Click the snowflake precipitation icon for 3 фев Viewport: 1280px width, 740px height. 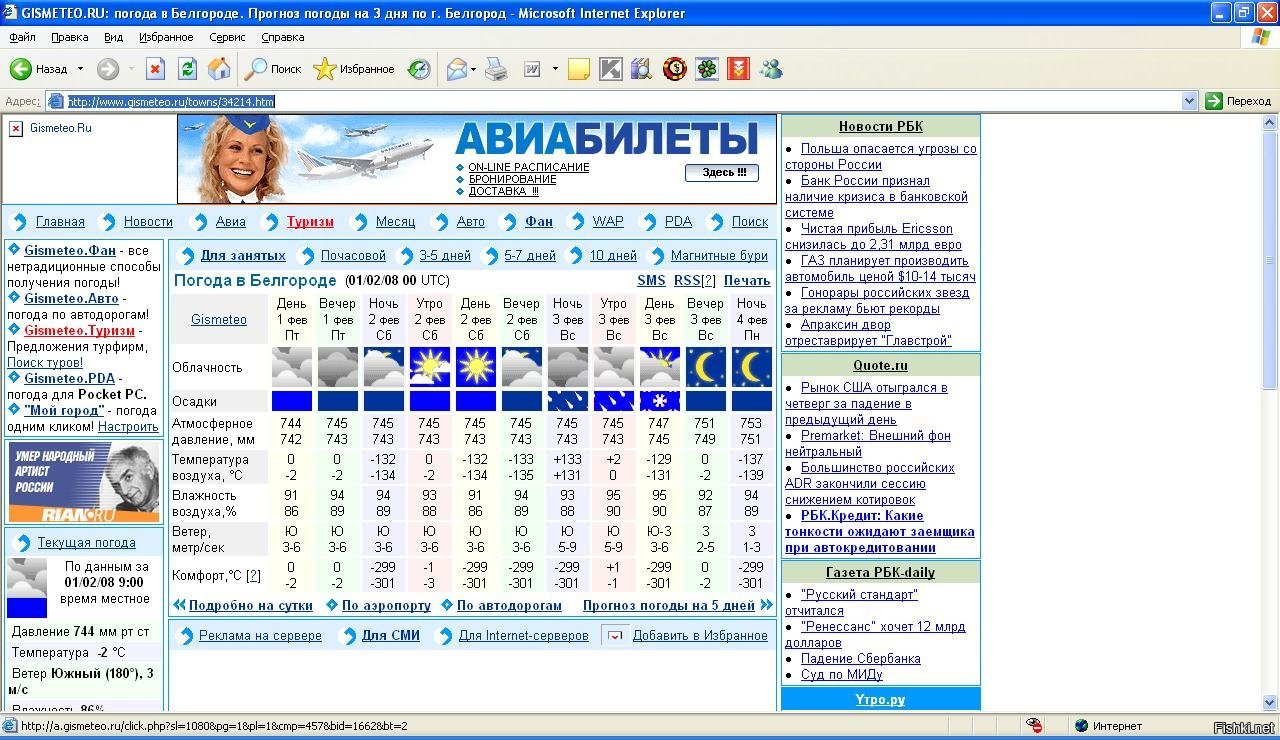coord(660,401)
